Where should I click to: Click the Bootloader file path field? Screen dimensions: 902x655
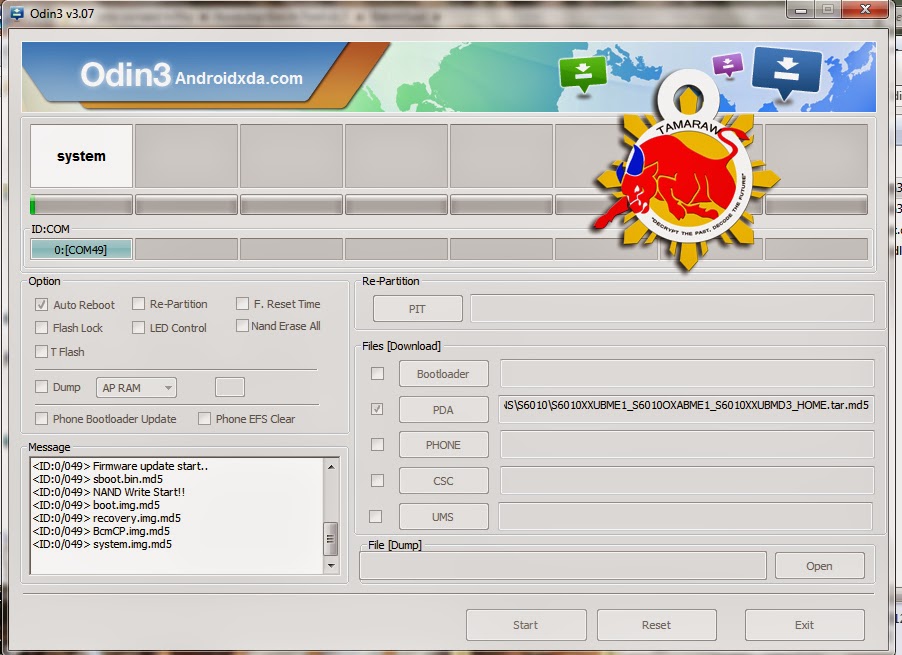tap(687, 374)
